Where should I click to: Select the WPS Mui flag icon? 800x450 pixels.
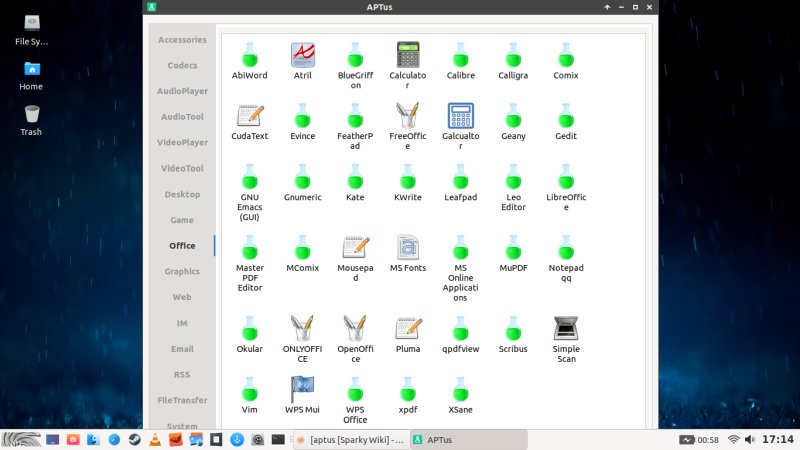(x=303, y=389)
